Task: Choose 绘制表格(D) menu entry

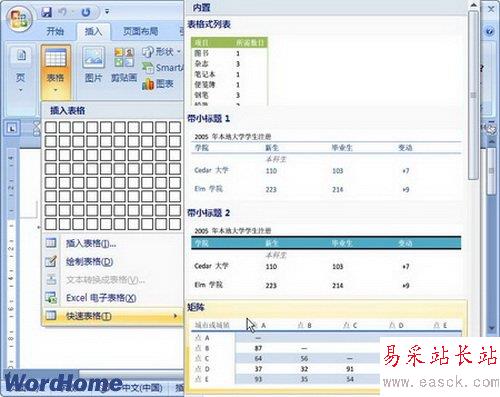Action: pyautogui.click(x=113, y=262)
